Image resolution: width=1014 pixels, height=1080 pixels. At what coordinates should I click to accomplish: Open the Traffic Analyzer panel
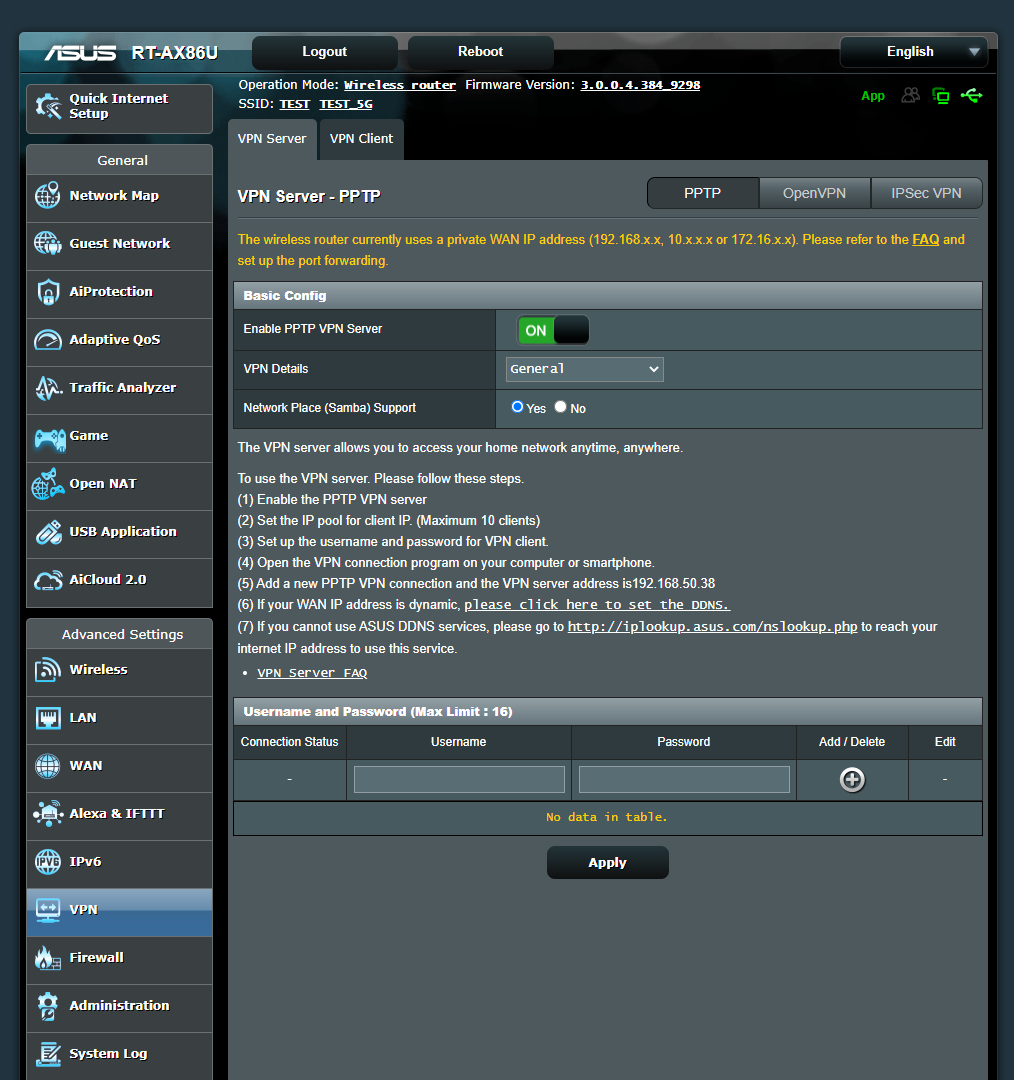[x=47, y=390]
